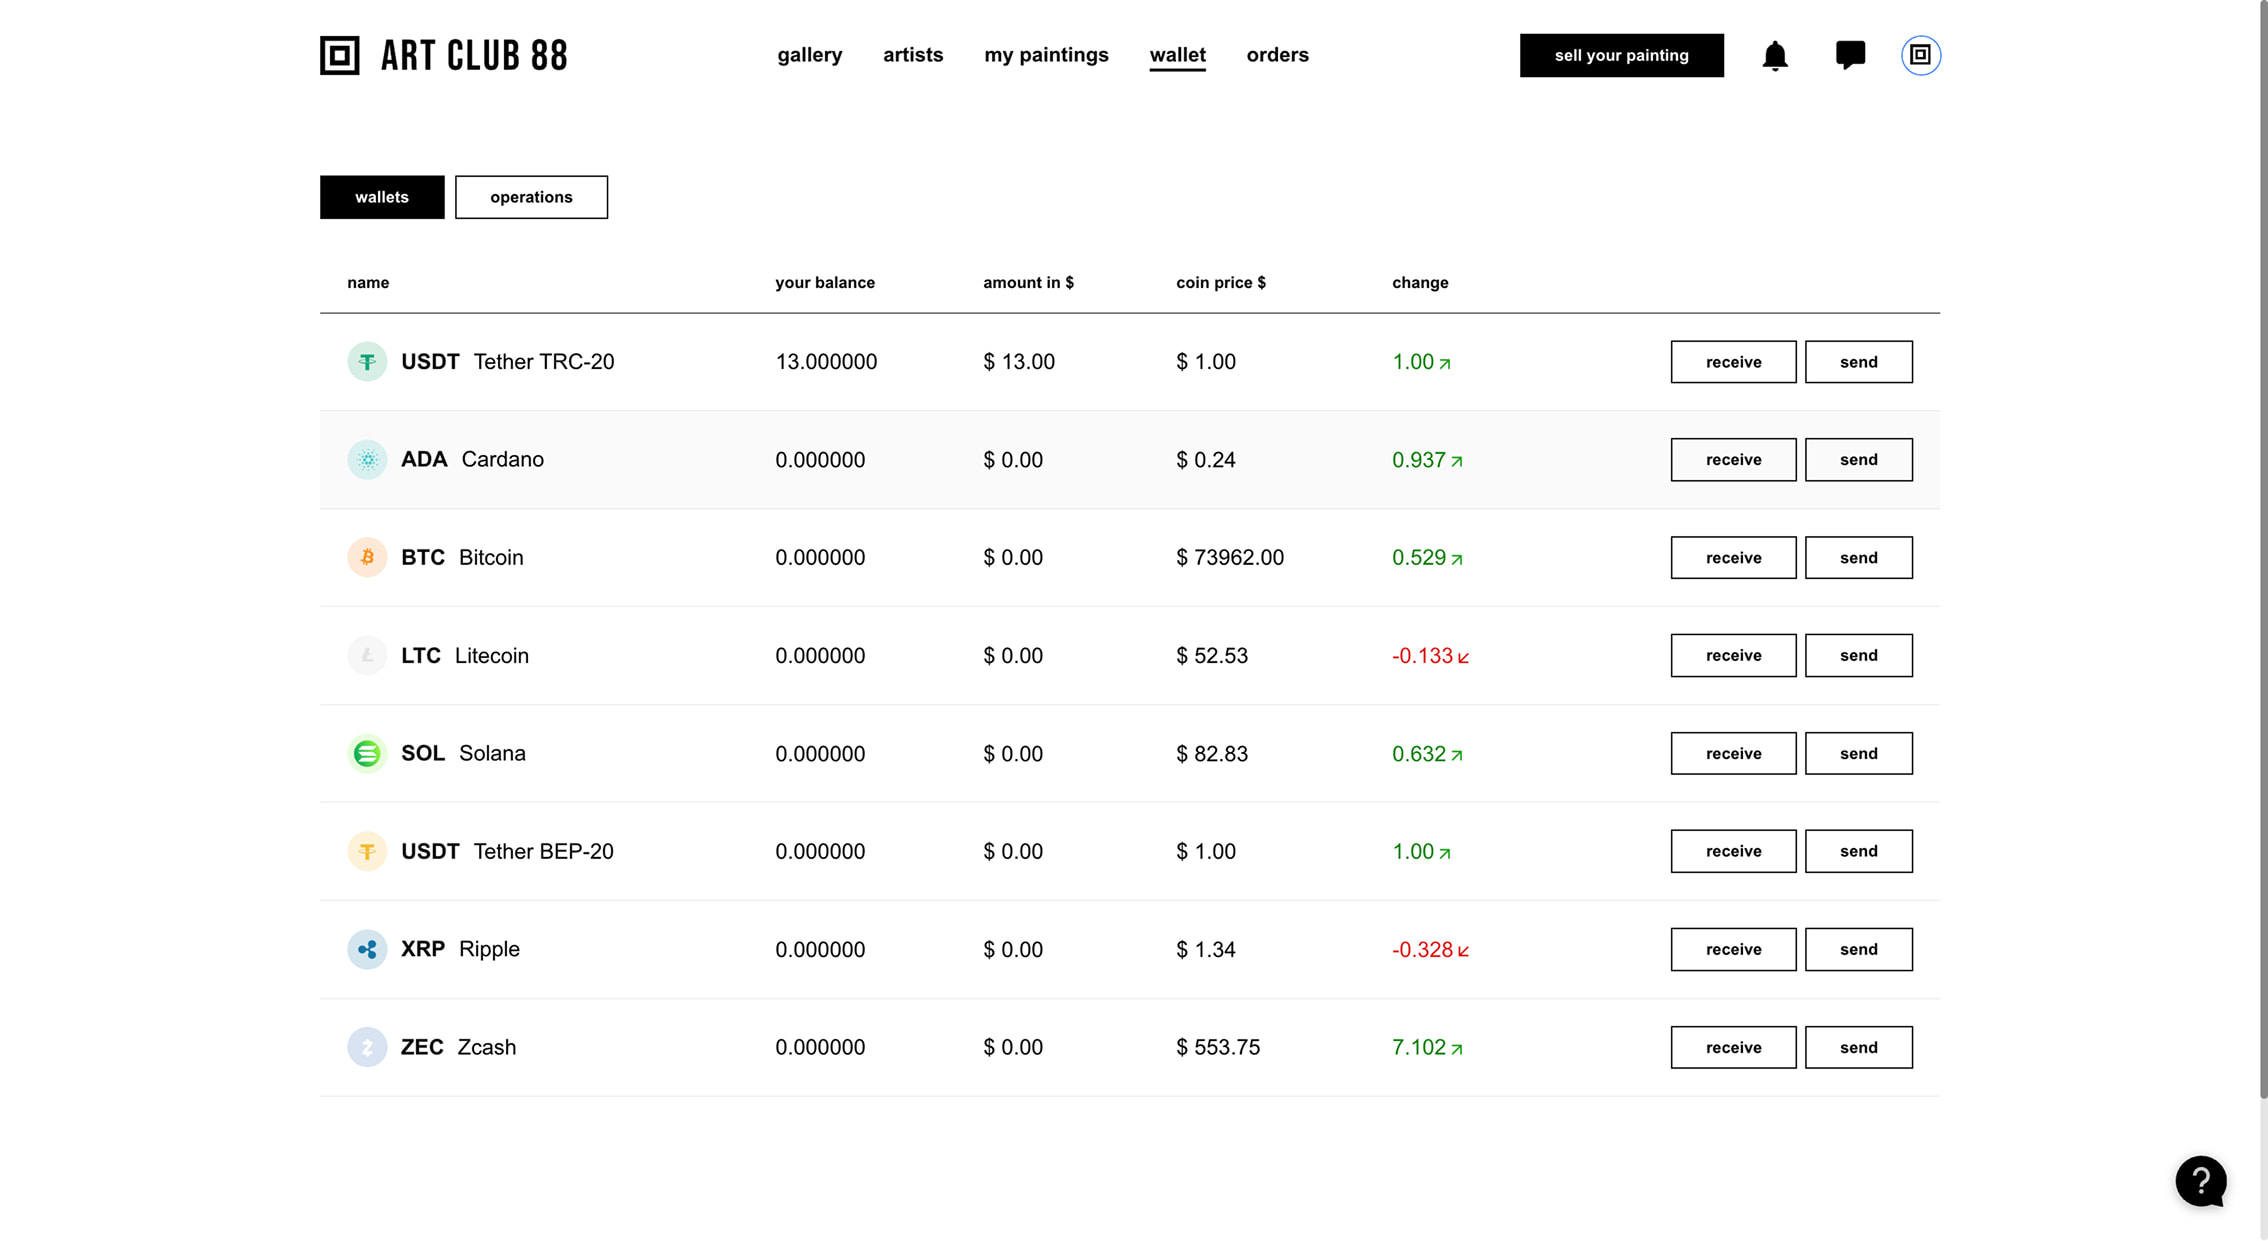Click the $ 73962.00 Bitcoin price

click(1230, 558)
